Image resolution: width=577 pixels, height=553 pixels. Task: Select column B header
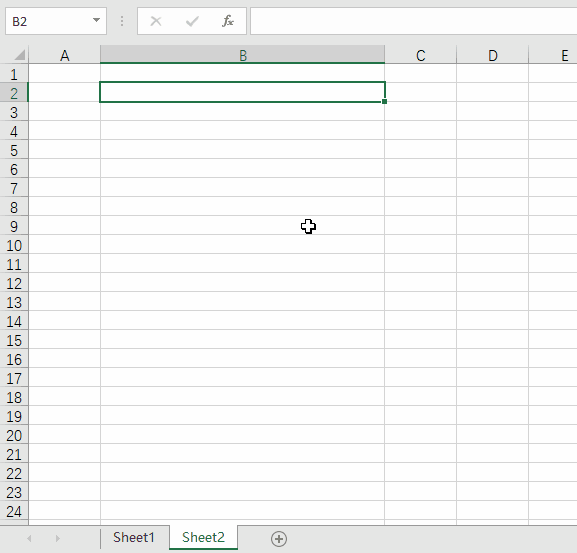[243, 55]
